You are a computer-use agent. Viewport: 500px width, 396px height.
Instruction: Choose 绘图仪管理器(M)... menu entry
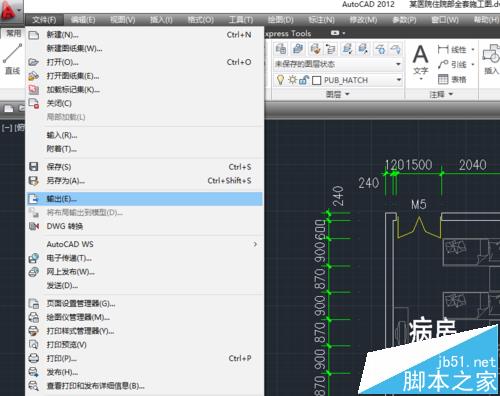[144, 317]
